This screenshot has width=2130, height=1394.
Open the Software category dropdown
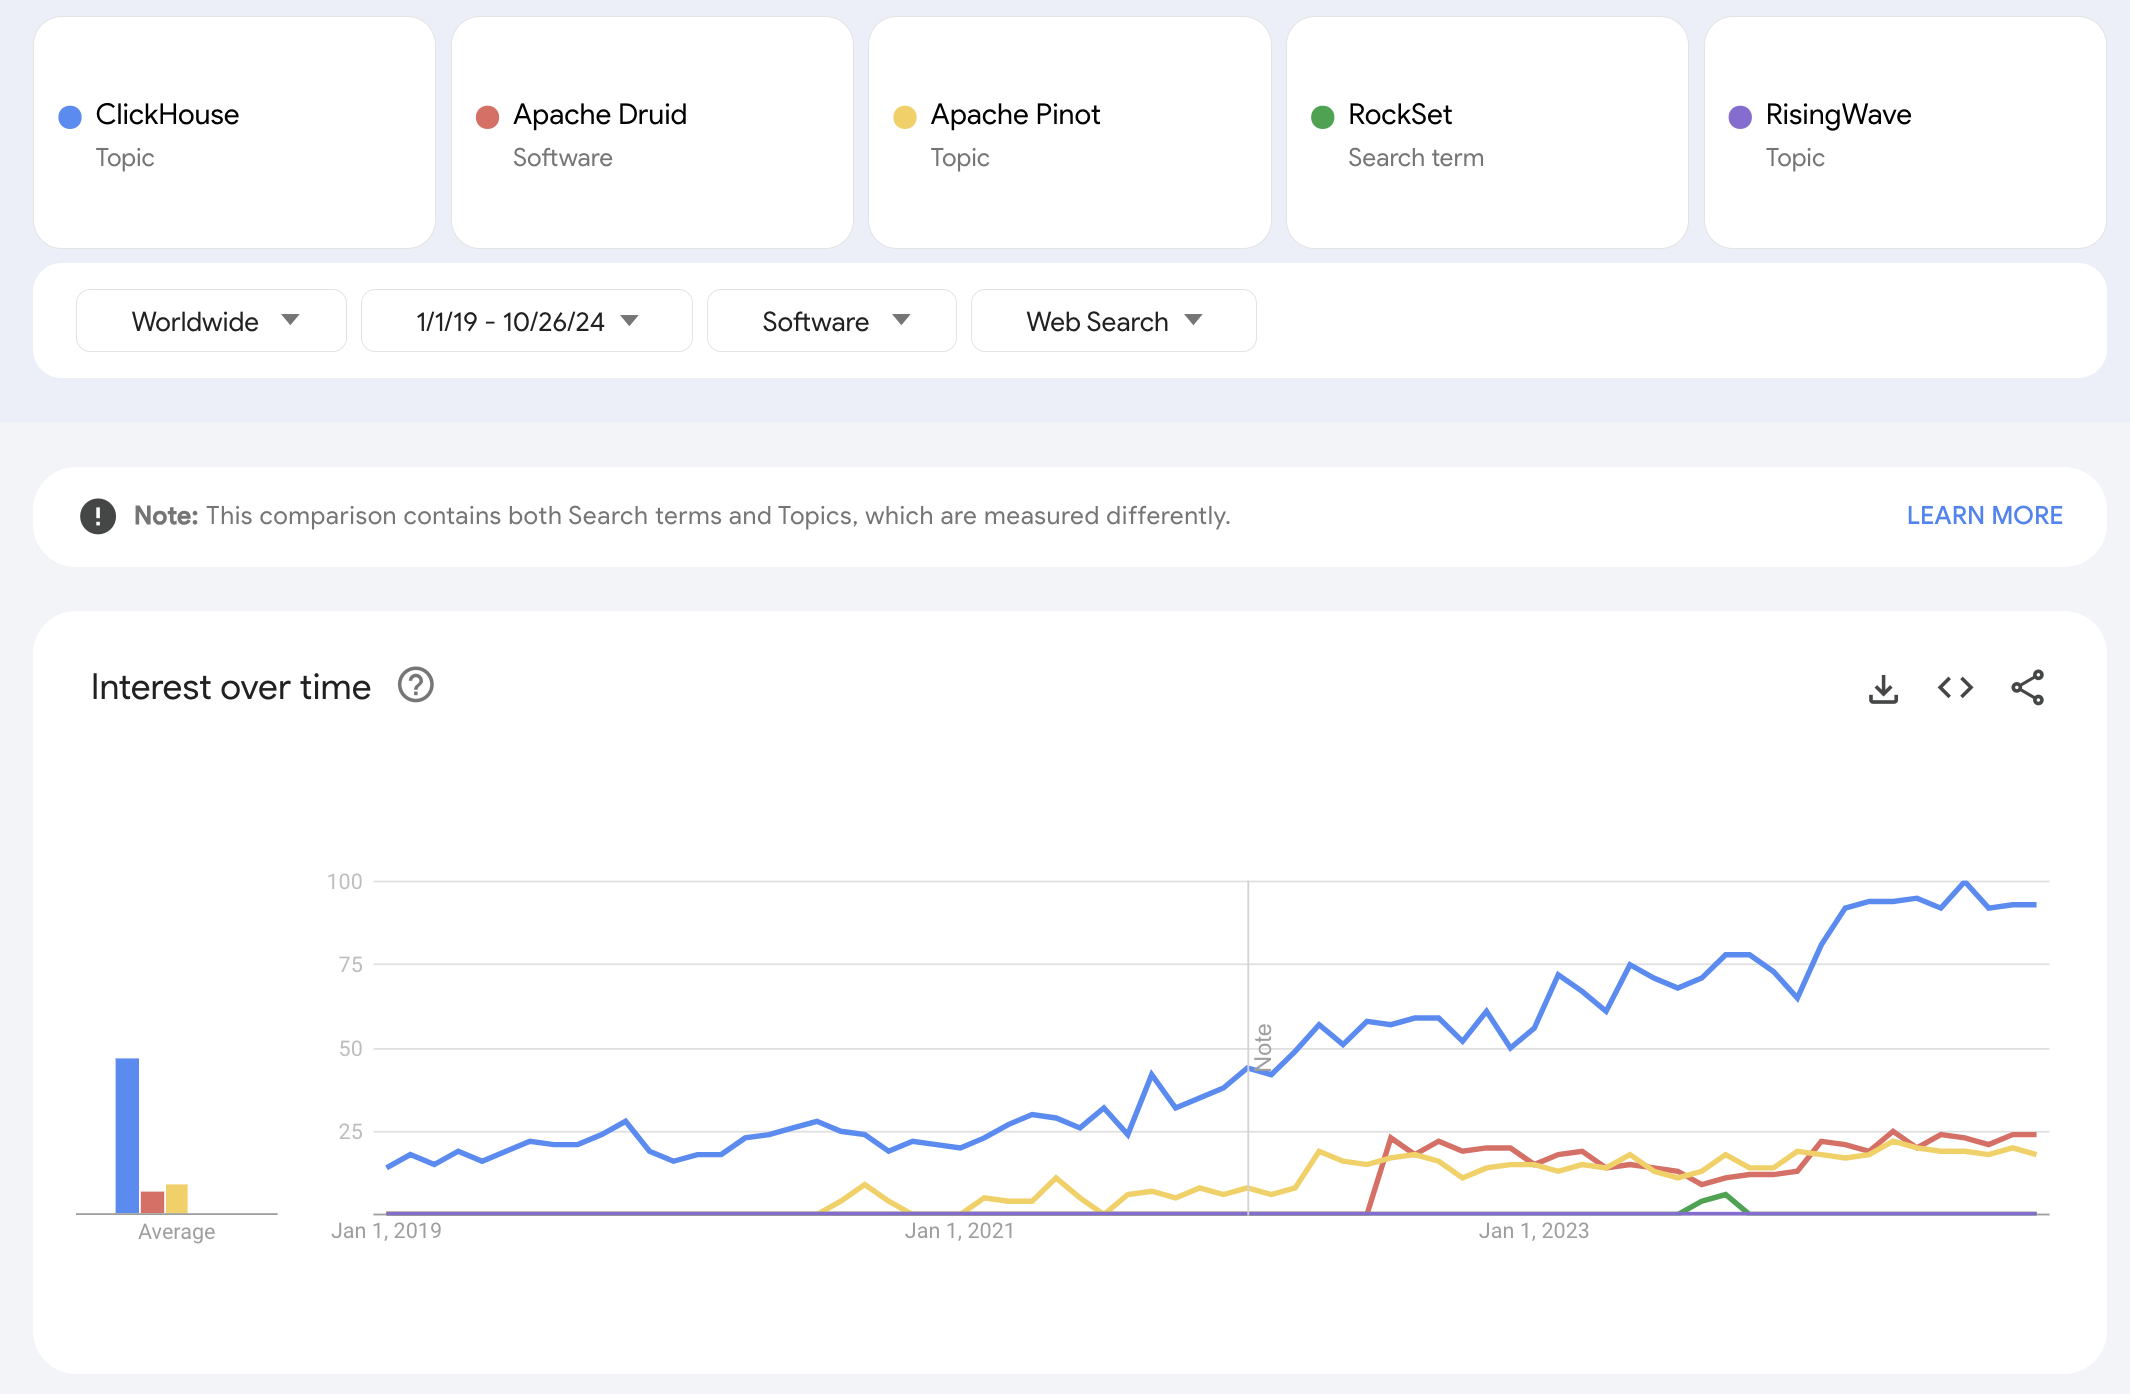coord(831,321)
